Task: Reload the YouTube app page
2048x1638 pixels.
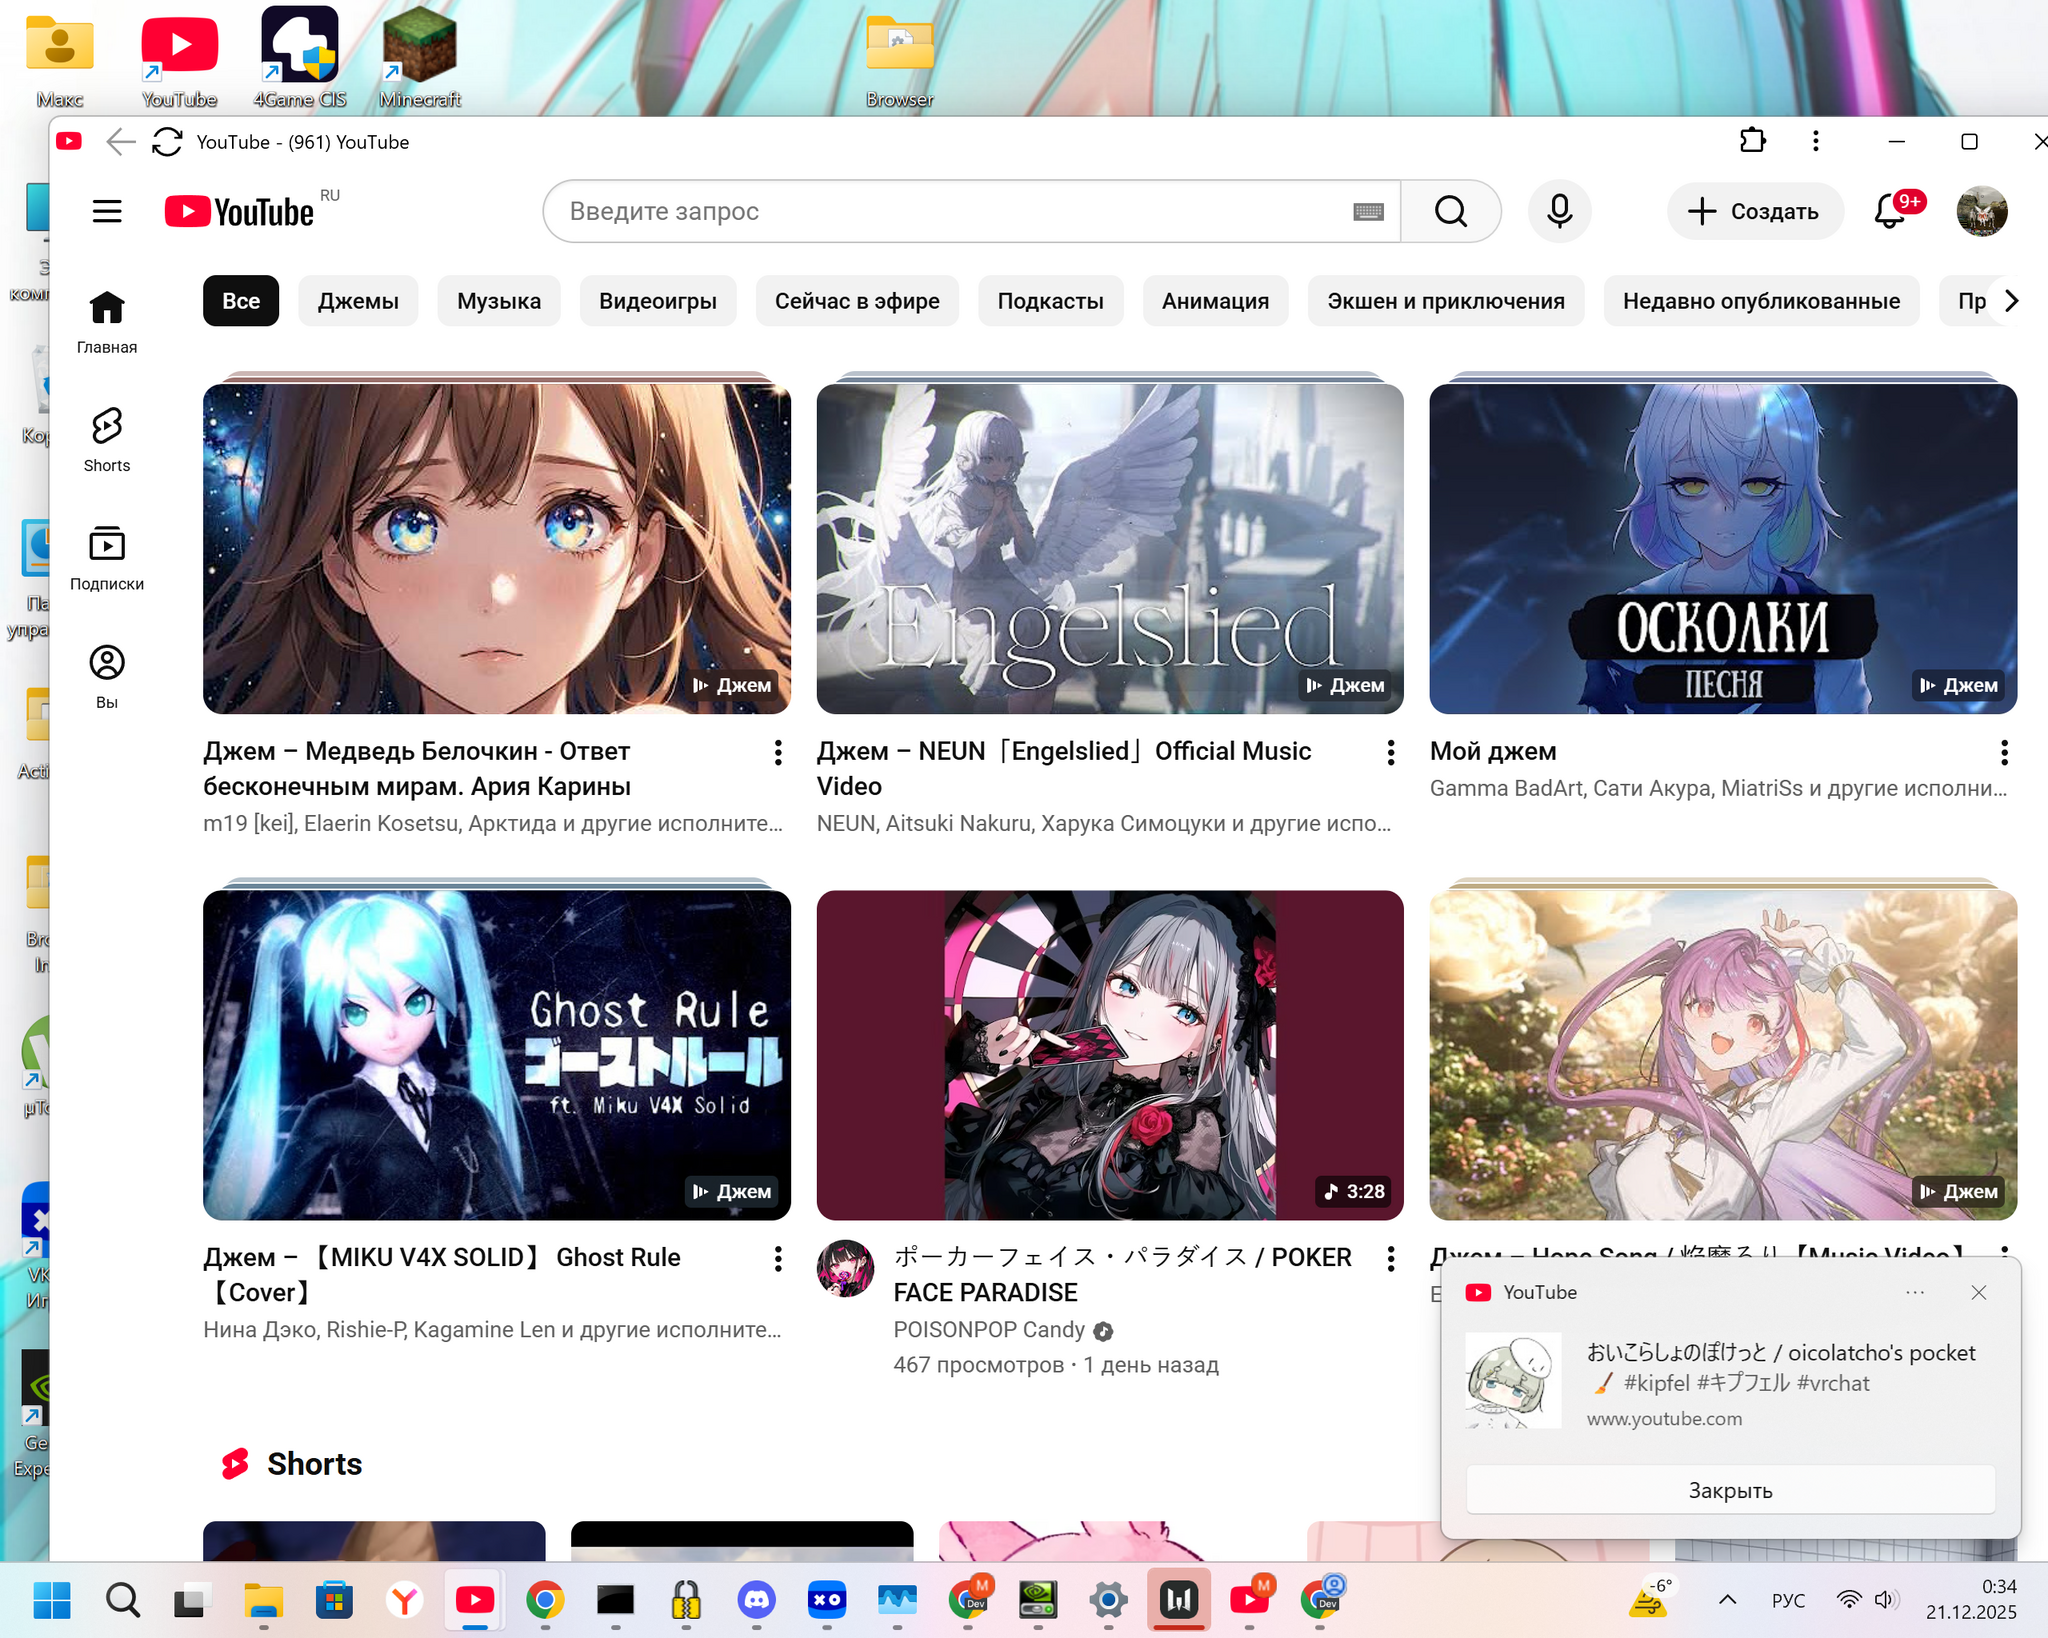Action: [x=167, y=142]
